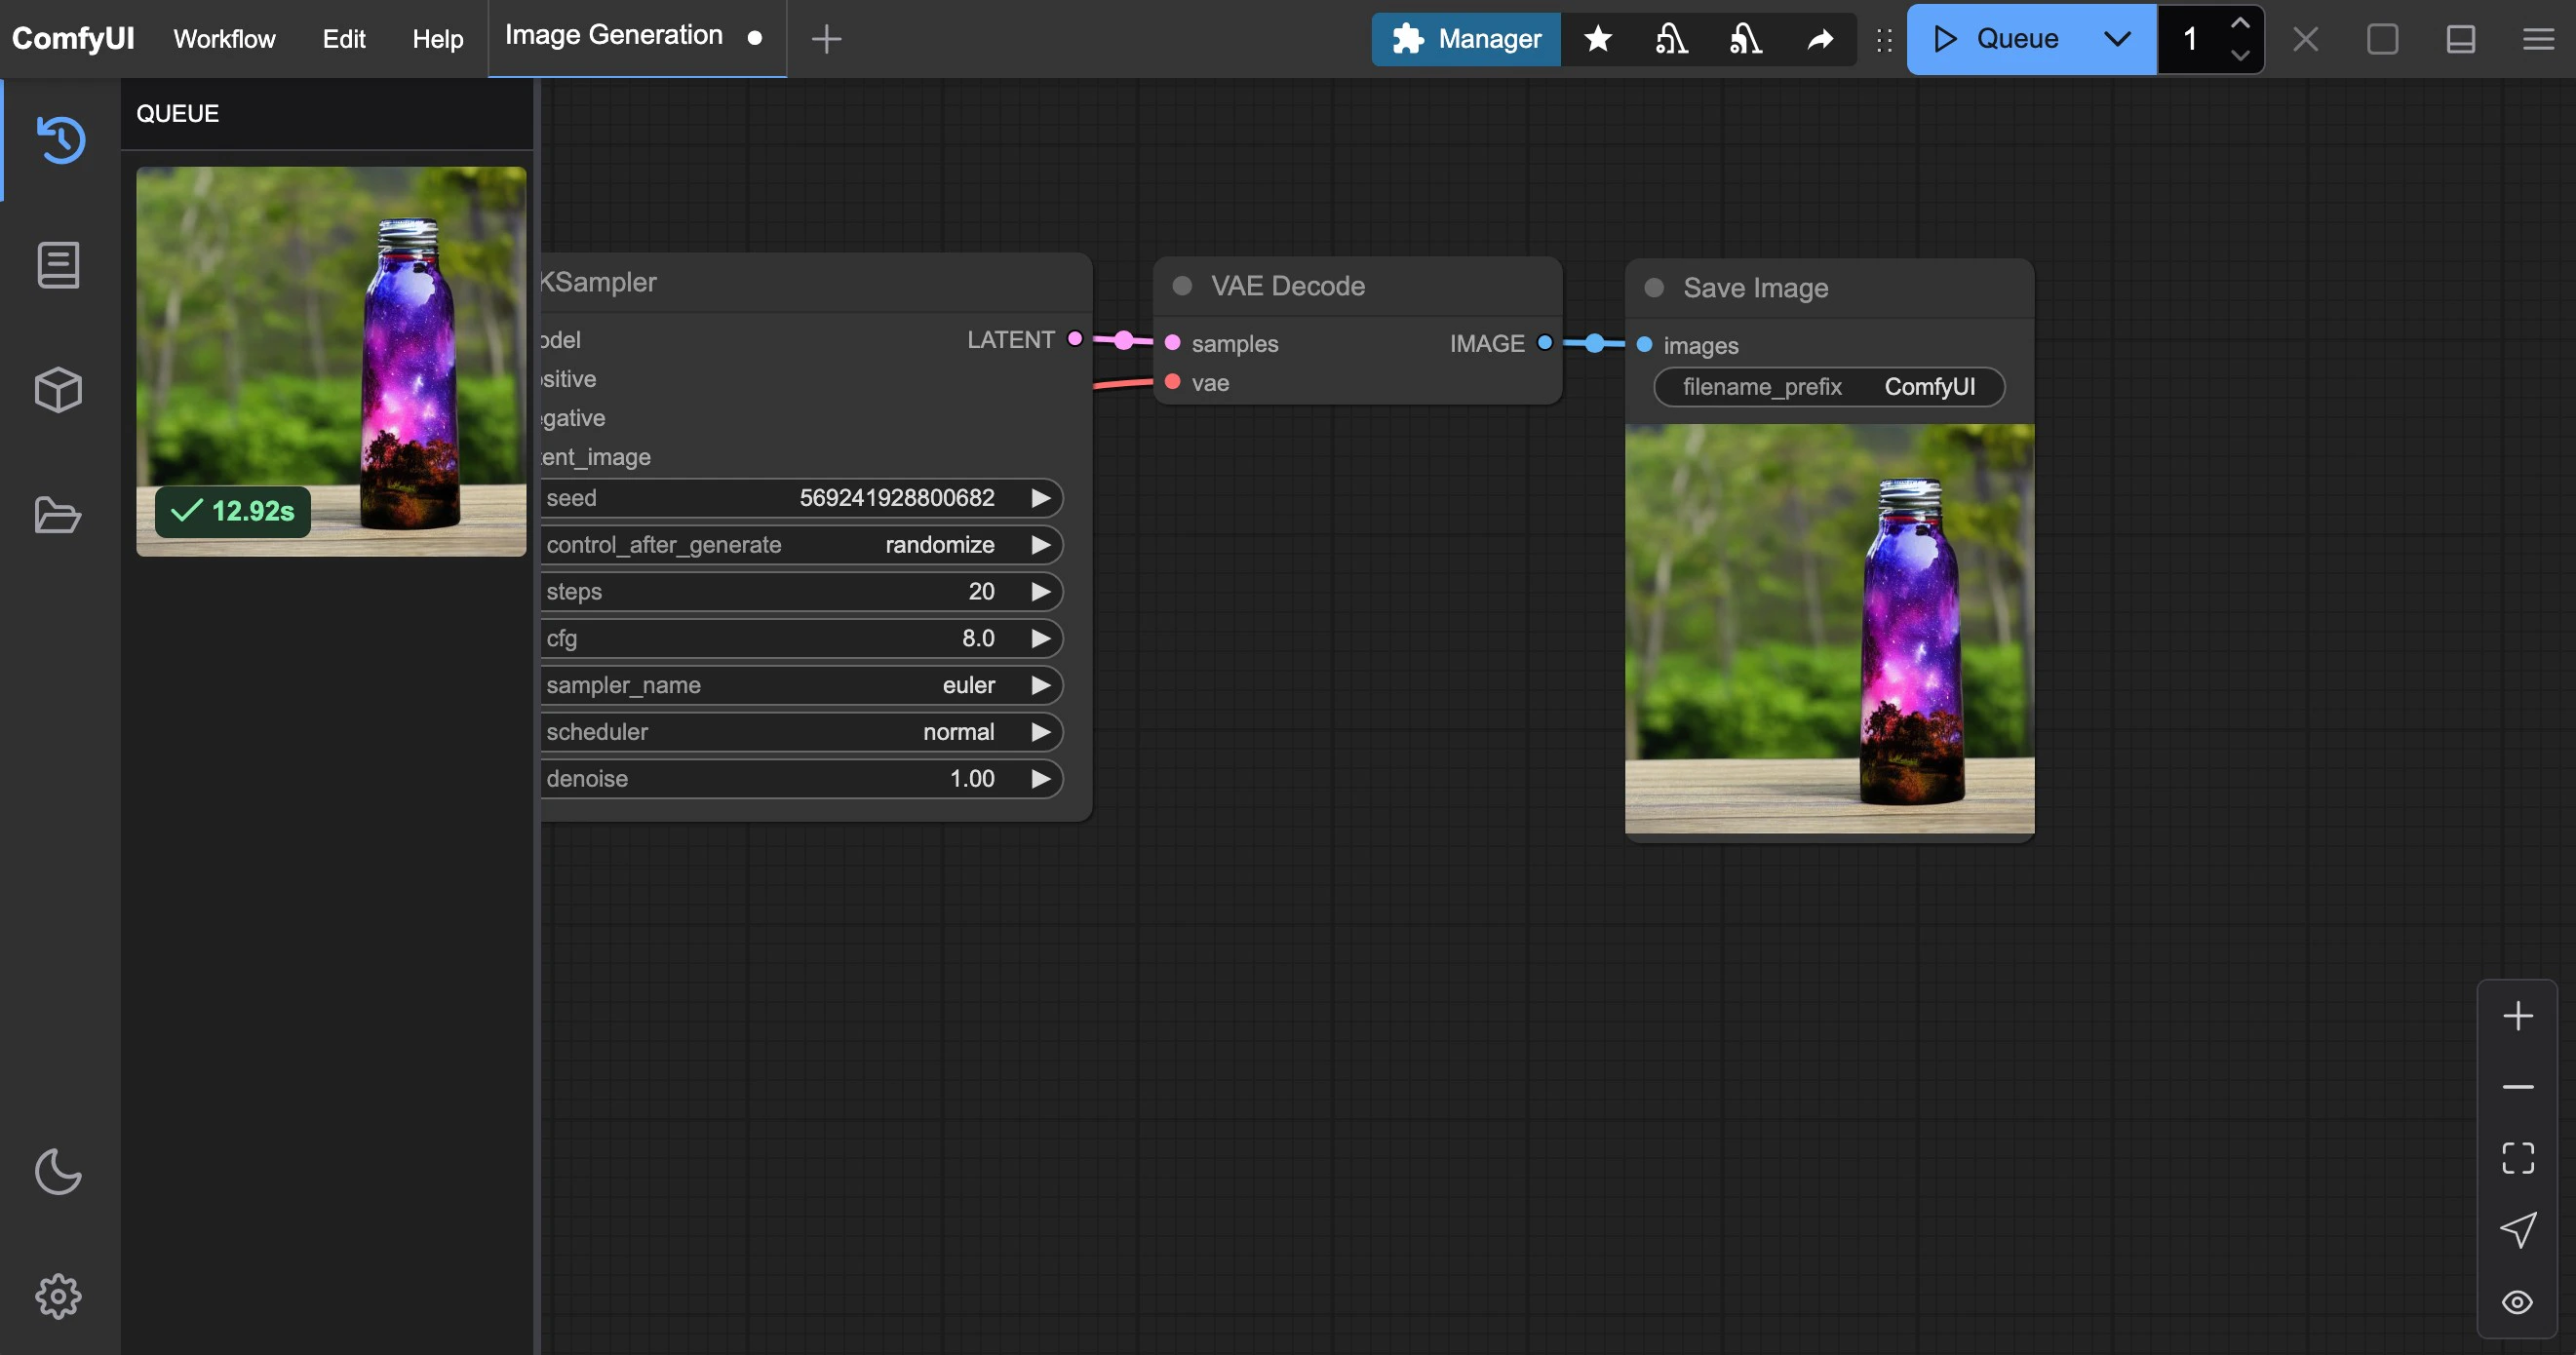Click the zoom in plus icon
Viewport: 2576px width, 1355px height.
coord(2517,1016)
